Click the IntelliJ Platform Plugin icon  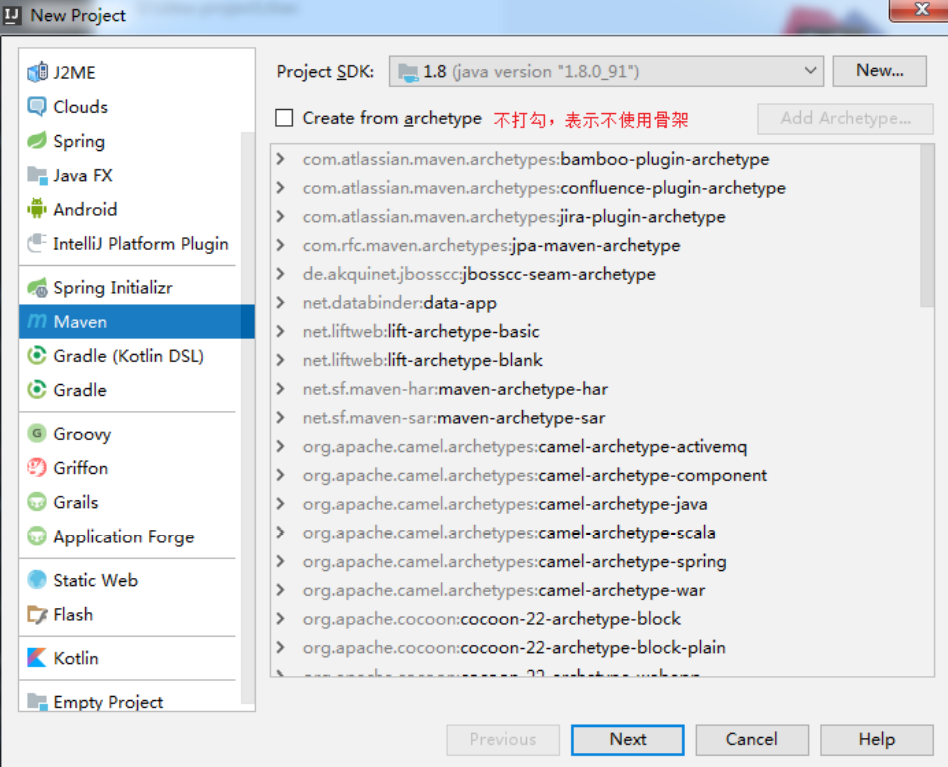tap(37, 244)
